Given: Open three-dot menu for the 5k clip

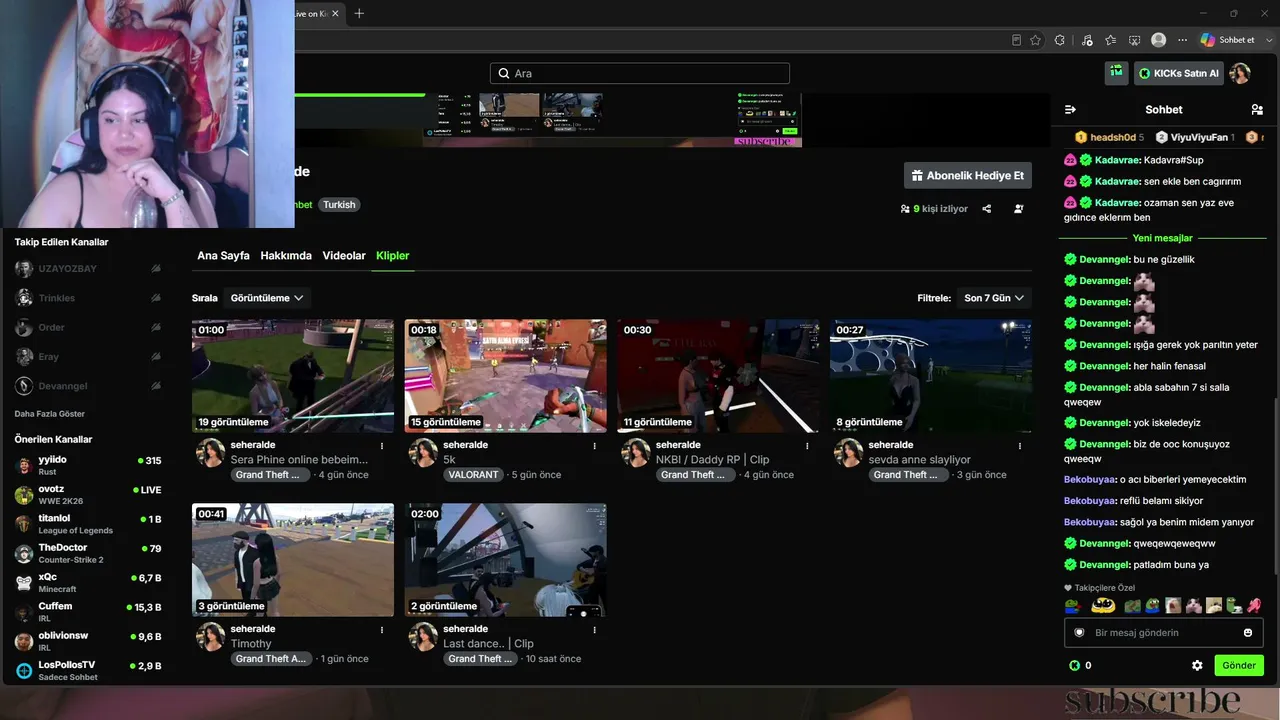Looking at the screenshot, I should (595, 446).
